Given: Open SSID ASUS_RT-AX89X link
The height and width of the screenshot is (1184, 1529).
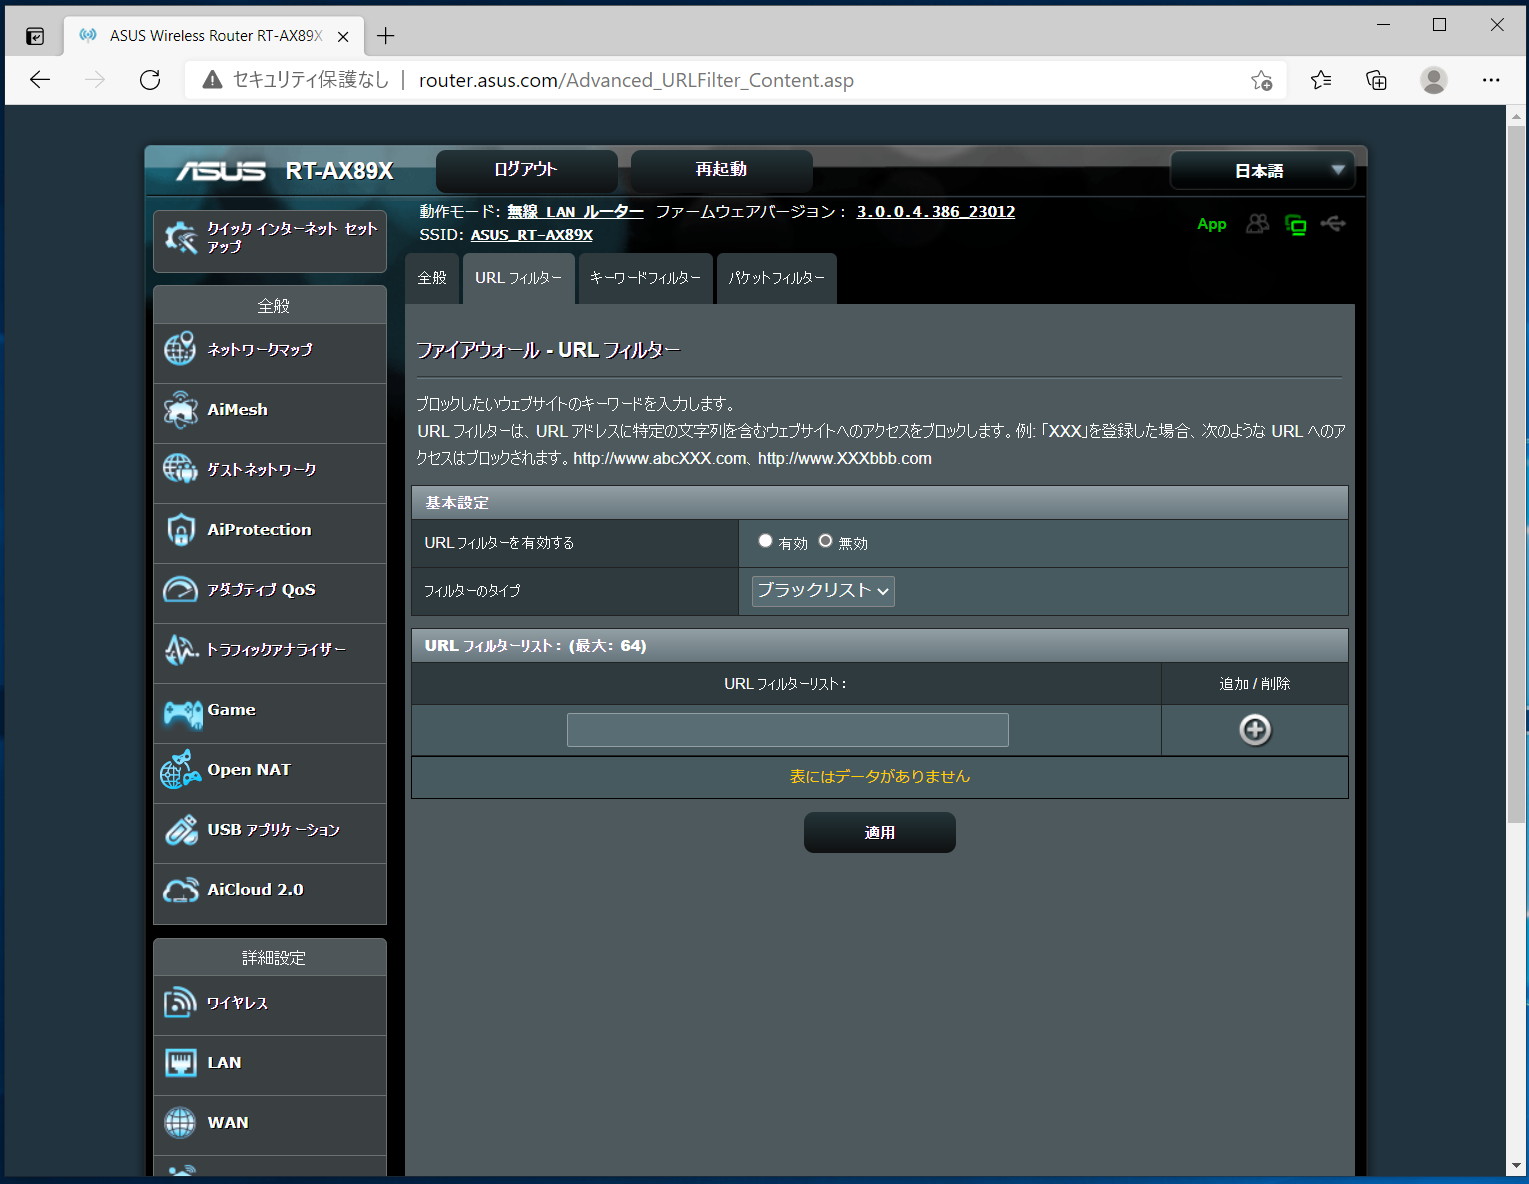Looking at the screenshot, I should [532, 235].
